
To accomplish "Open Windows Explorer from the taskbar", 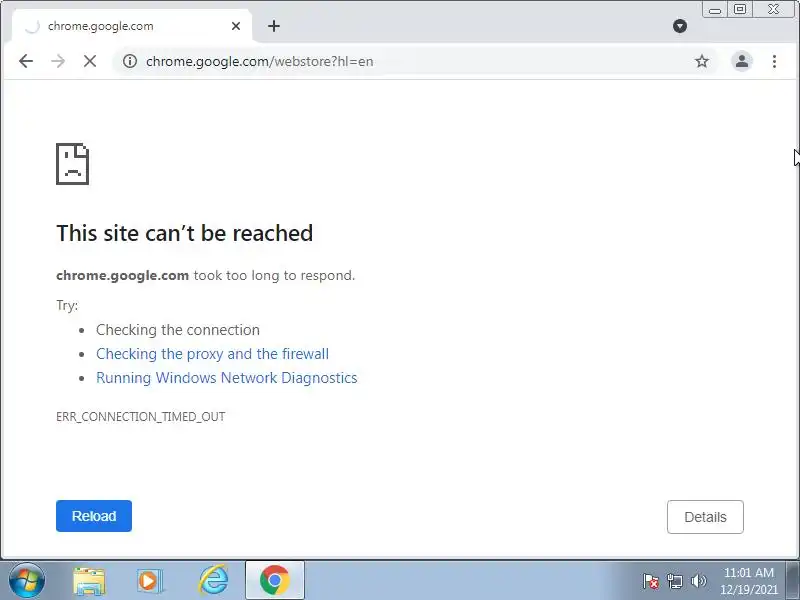I will click(89, 581).
